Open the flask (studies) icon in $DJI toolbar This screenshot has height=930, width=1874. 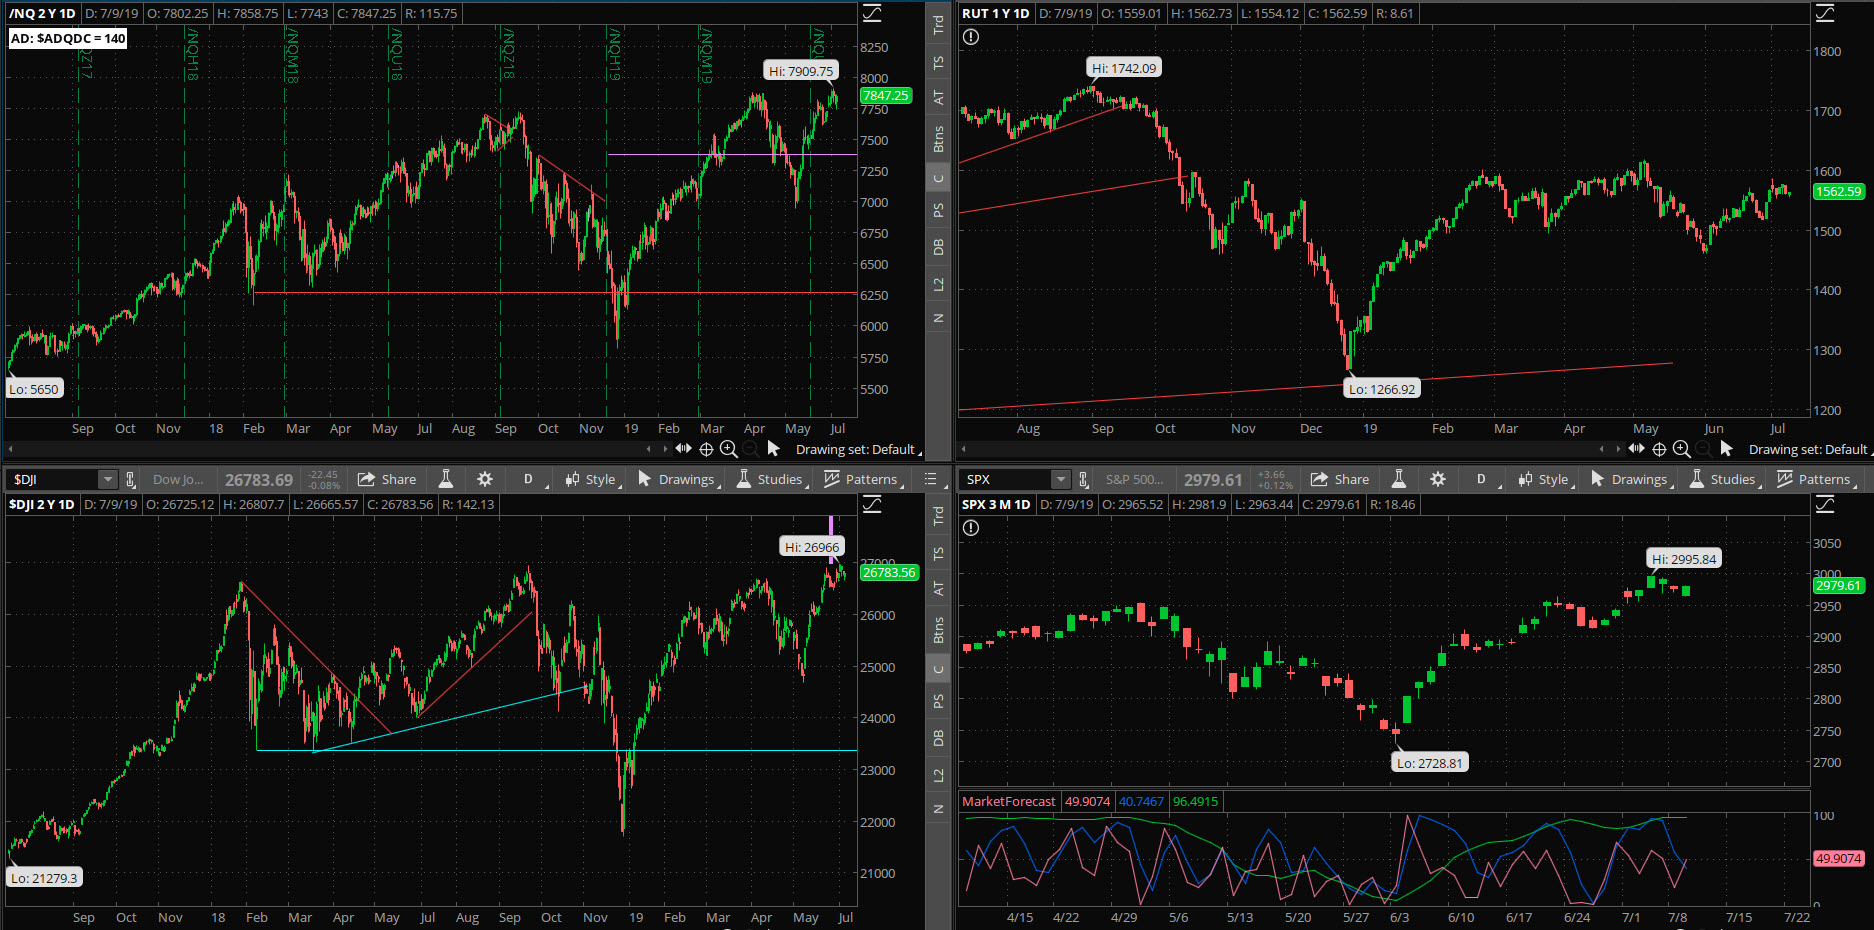[446, 479]
